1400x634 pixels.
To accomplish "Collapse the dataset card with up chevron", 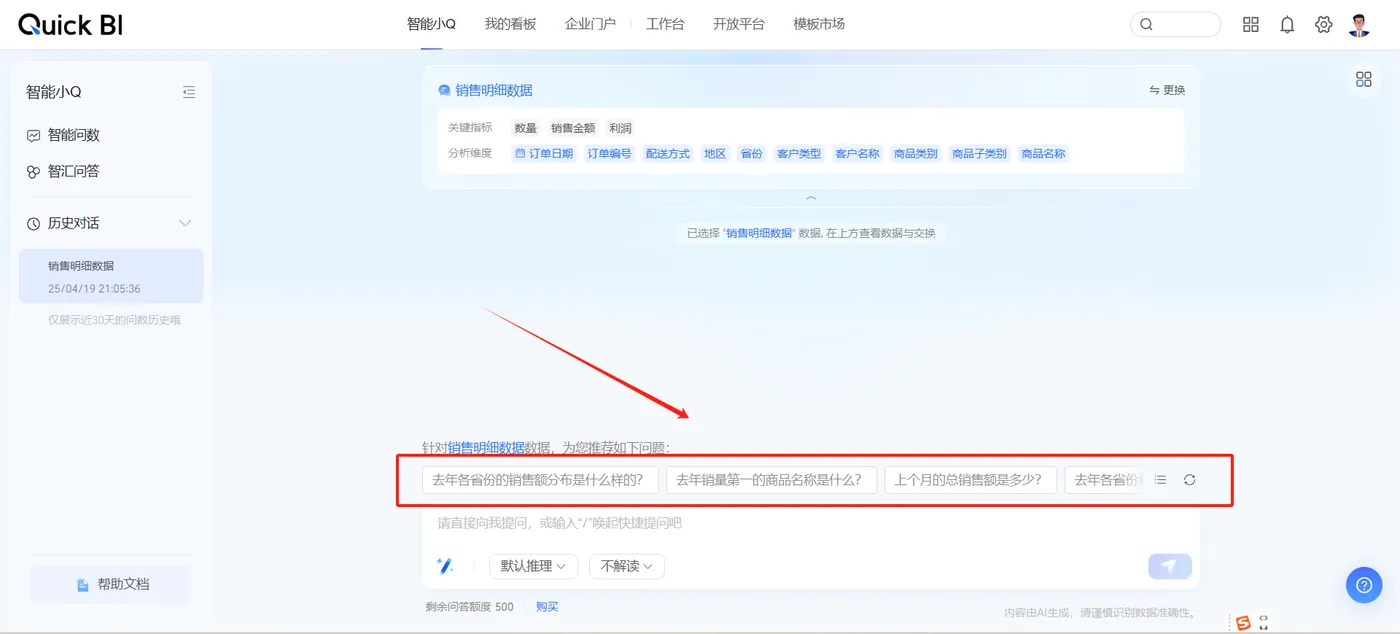I will pos(811,198).
